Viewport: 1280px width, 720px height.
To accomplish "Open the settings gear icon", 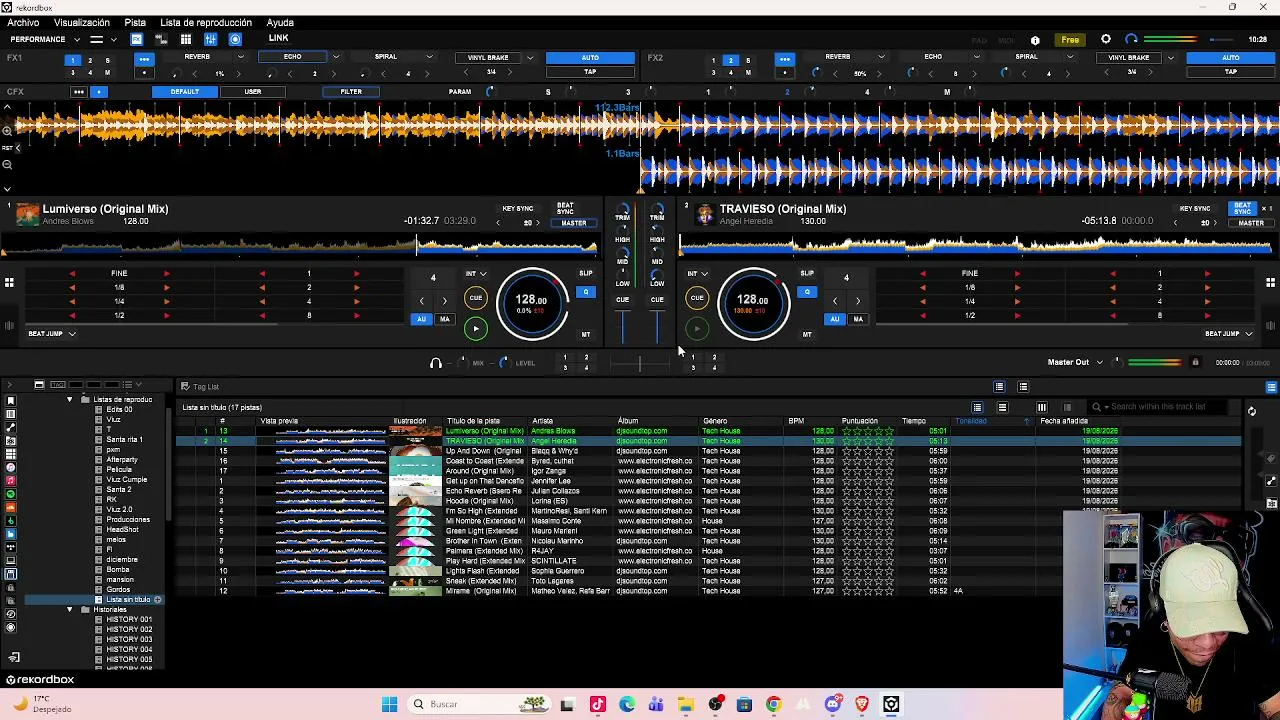I will 1106,39.
